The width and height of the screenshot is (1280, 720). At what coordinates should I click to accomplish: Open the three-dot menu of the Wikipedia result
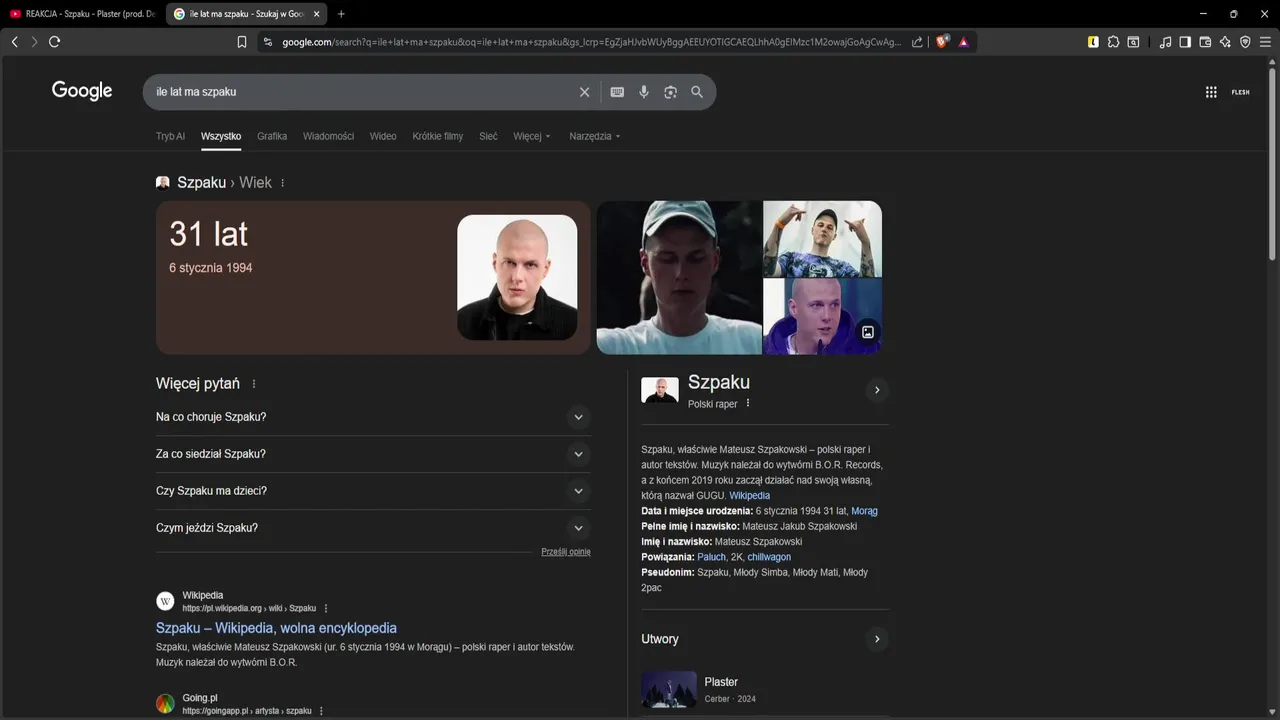click(326, 608)
